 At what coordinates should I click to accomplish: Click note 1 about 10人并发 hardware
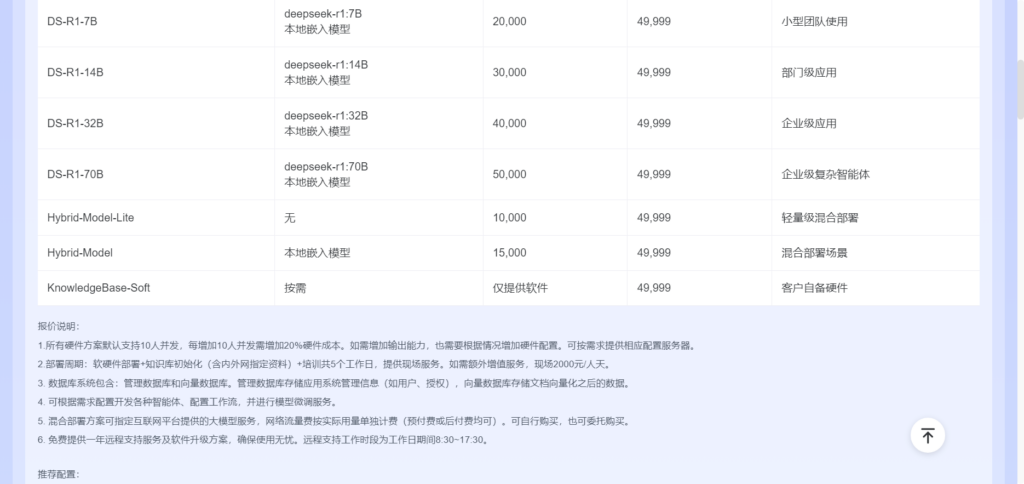pyautogui.click(x=366, y=346)
